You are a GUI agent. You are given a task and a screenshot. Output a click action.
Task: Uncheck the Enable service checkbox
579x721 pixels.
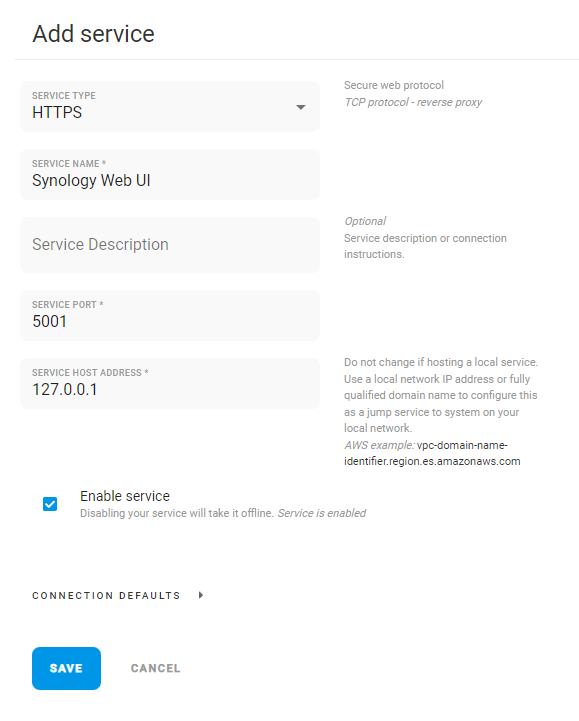pos(50,504)
